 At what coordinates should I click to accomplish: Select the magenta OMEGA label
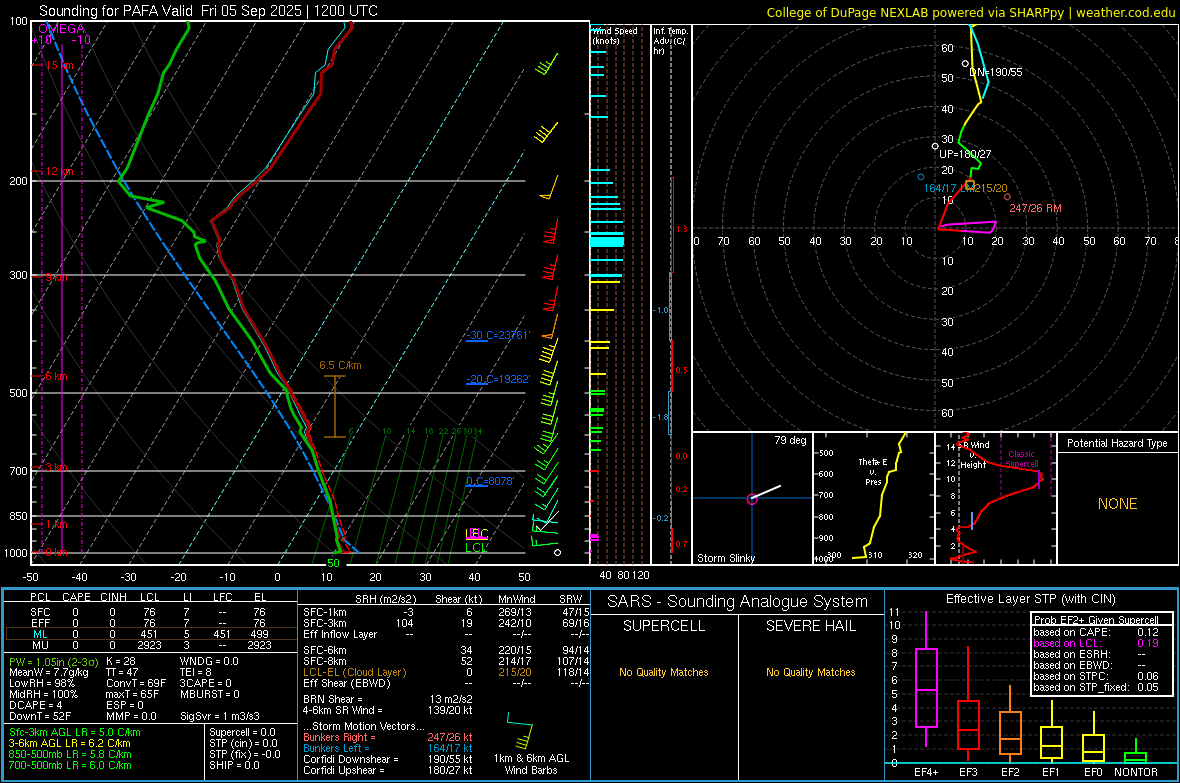click(62, 29)
